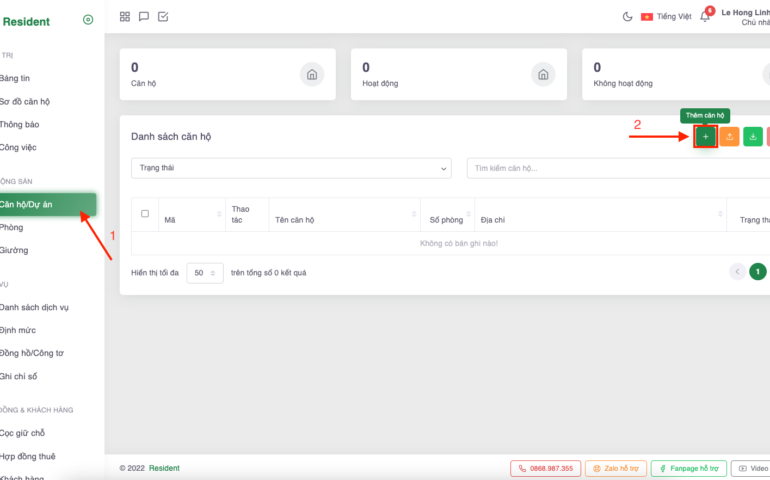The width and height of the screenshot is (770, 480).
Task: Open the grid apps icon in top bar
Action: pyautogui.click(x=125, y=17)
